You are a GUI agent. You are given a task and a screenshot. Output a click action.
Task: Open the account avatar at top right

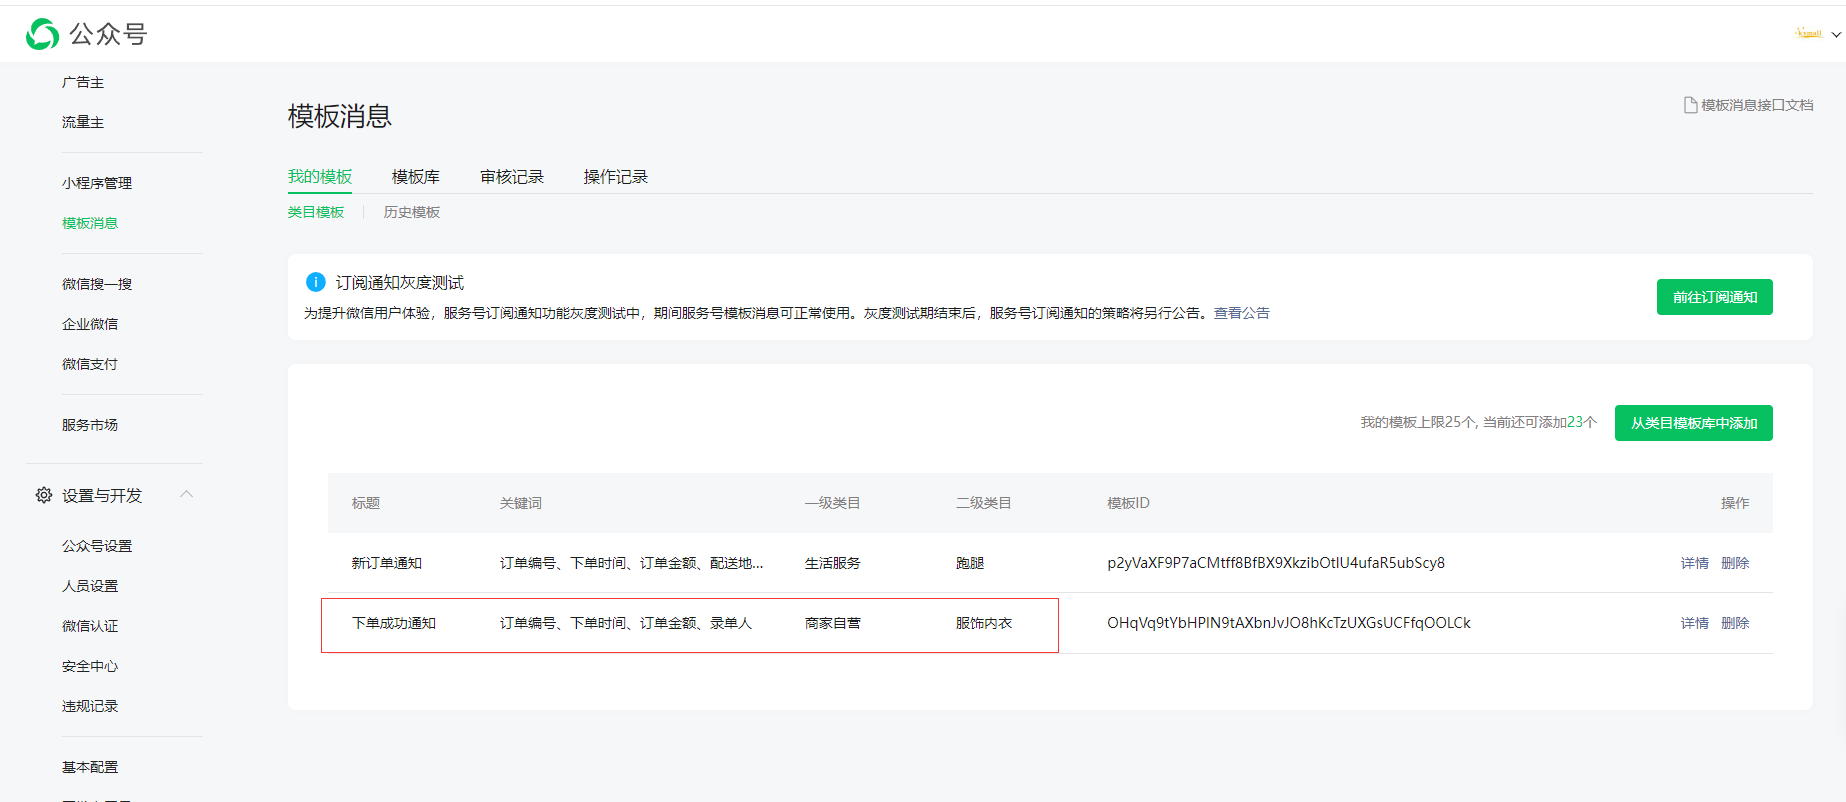coord(1808,34)
